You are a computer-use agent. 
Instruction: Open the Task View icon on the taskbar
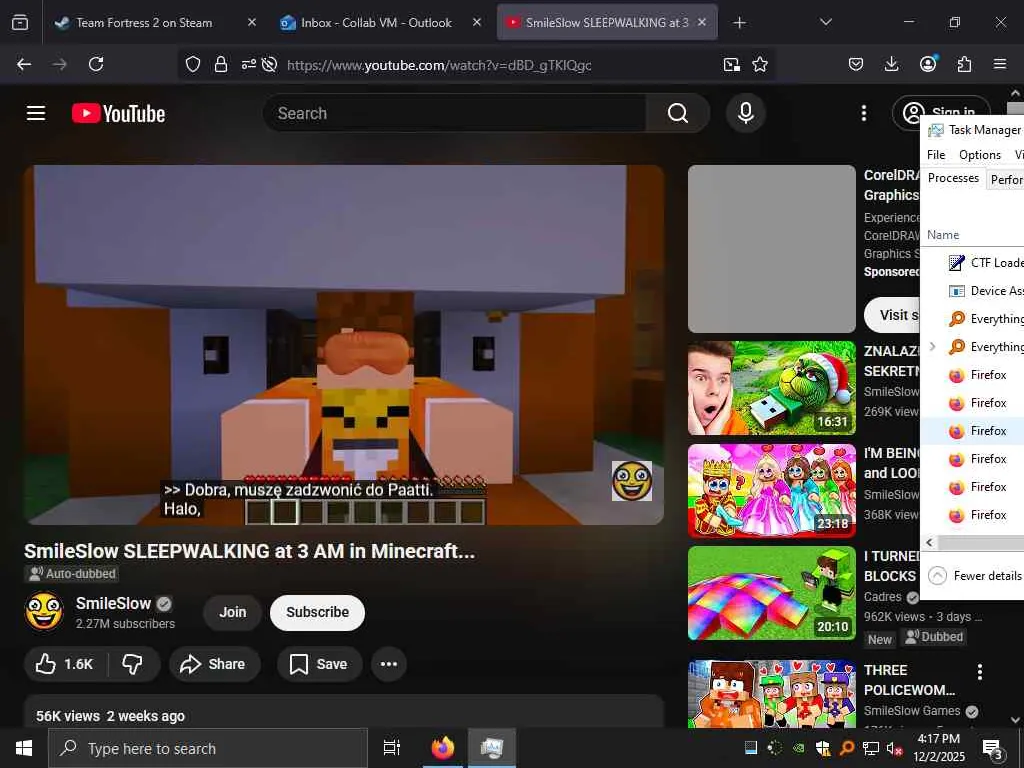pos(391,748)
